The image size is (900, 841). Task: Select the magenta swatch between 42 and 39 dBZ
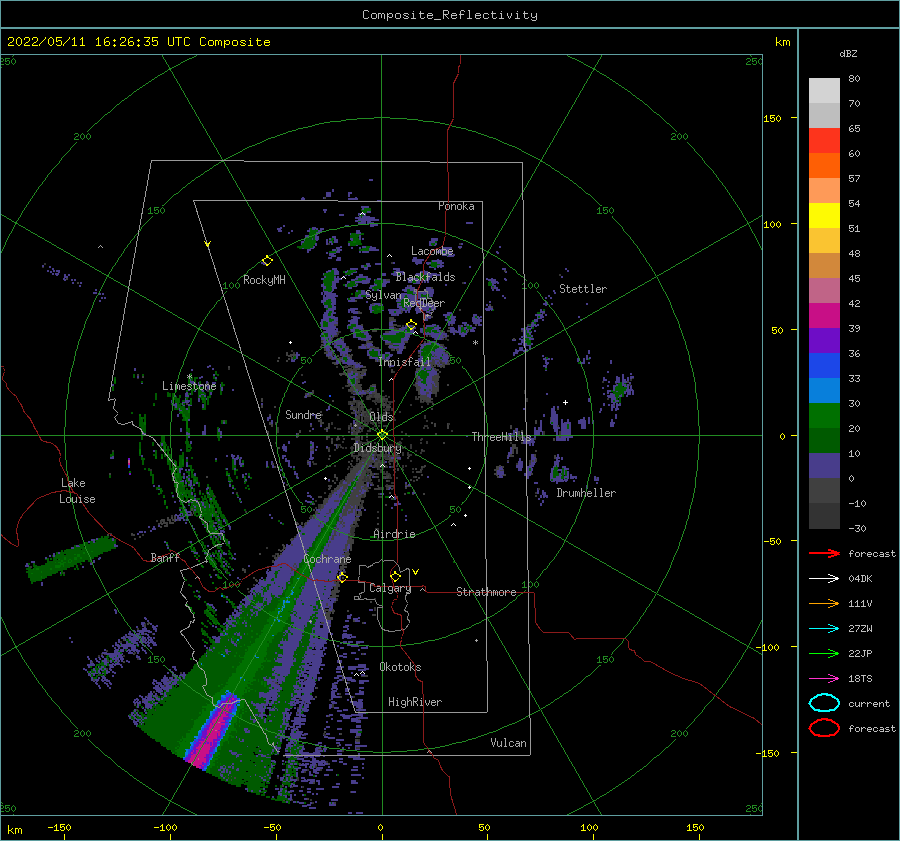coord(824,316)
